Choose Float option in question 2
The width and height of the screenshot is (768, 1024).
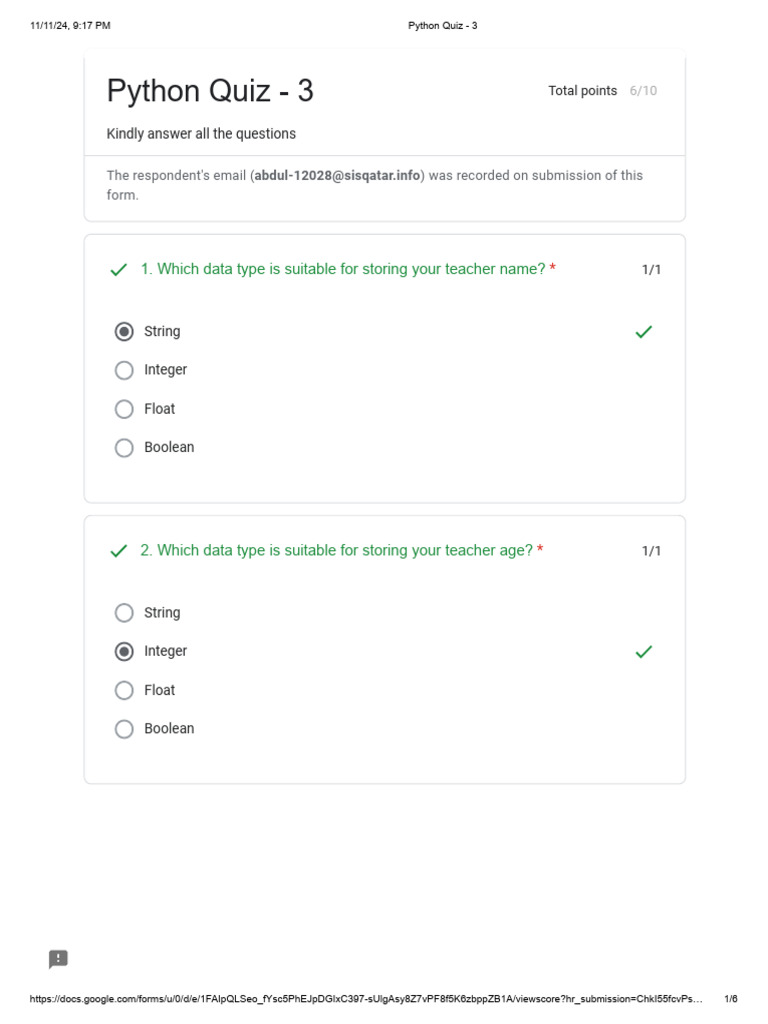pos(124,690)
